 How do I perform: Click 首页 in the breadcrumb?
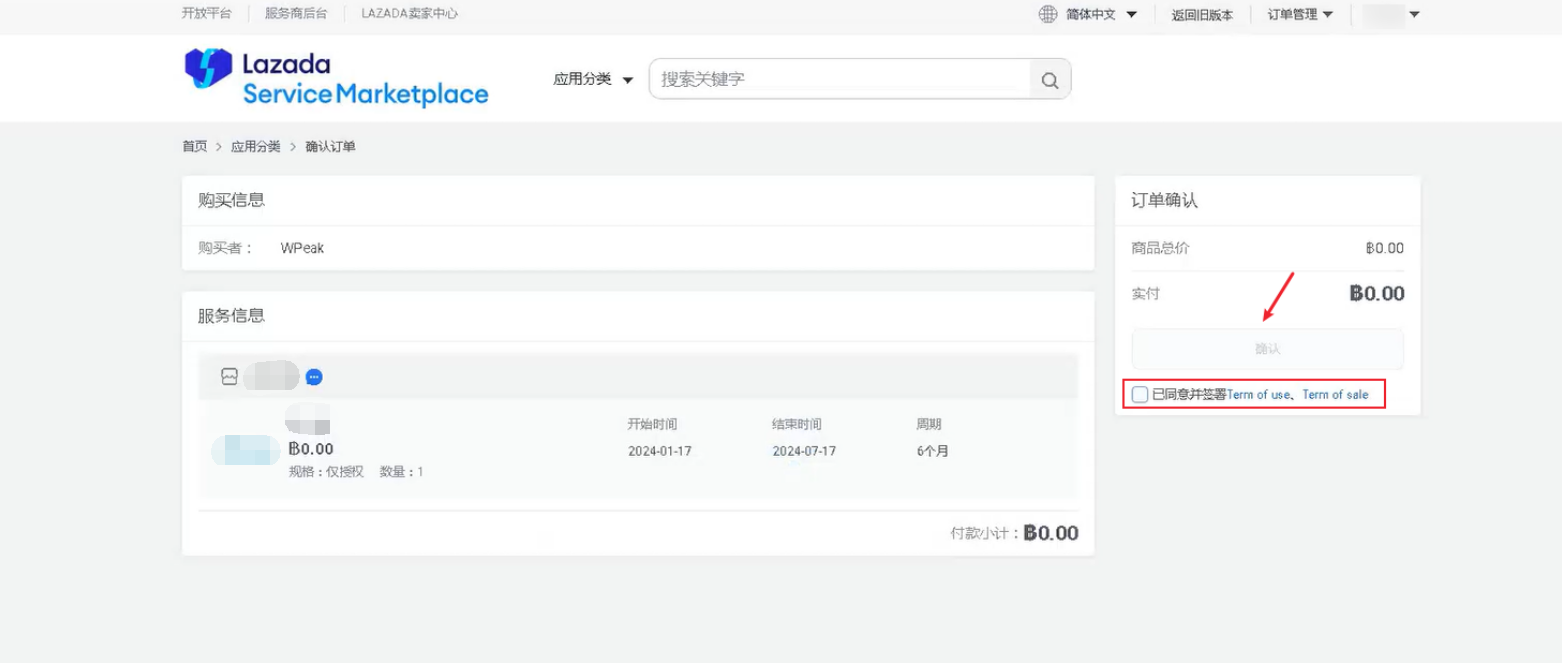click(x=194, y=147)
